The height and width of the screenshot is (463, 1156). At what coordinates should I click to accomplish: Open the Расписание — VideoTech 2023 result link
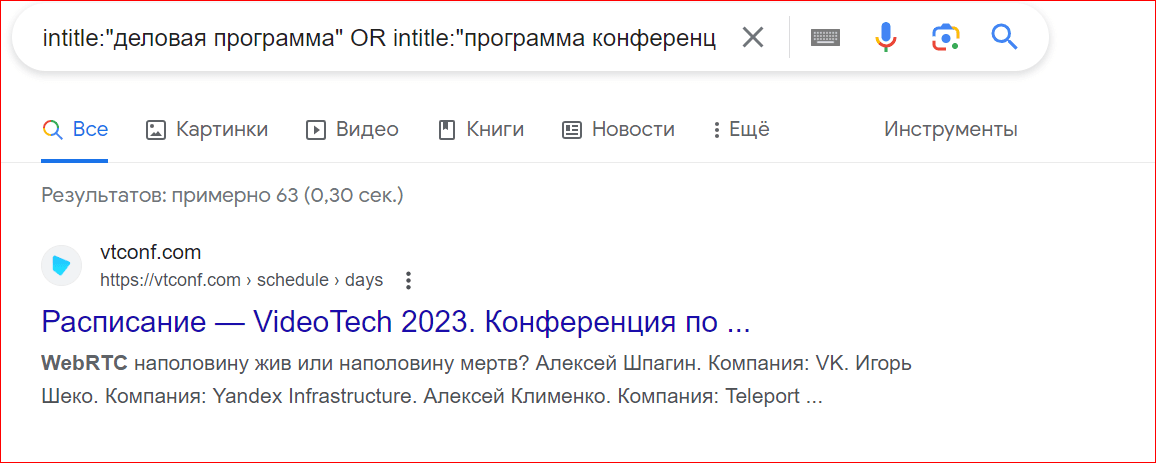click(396, 323)
